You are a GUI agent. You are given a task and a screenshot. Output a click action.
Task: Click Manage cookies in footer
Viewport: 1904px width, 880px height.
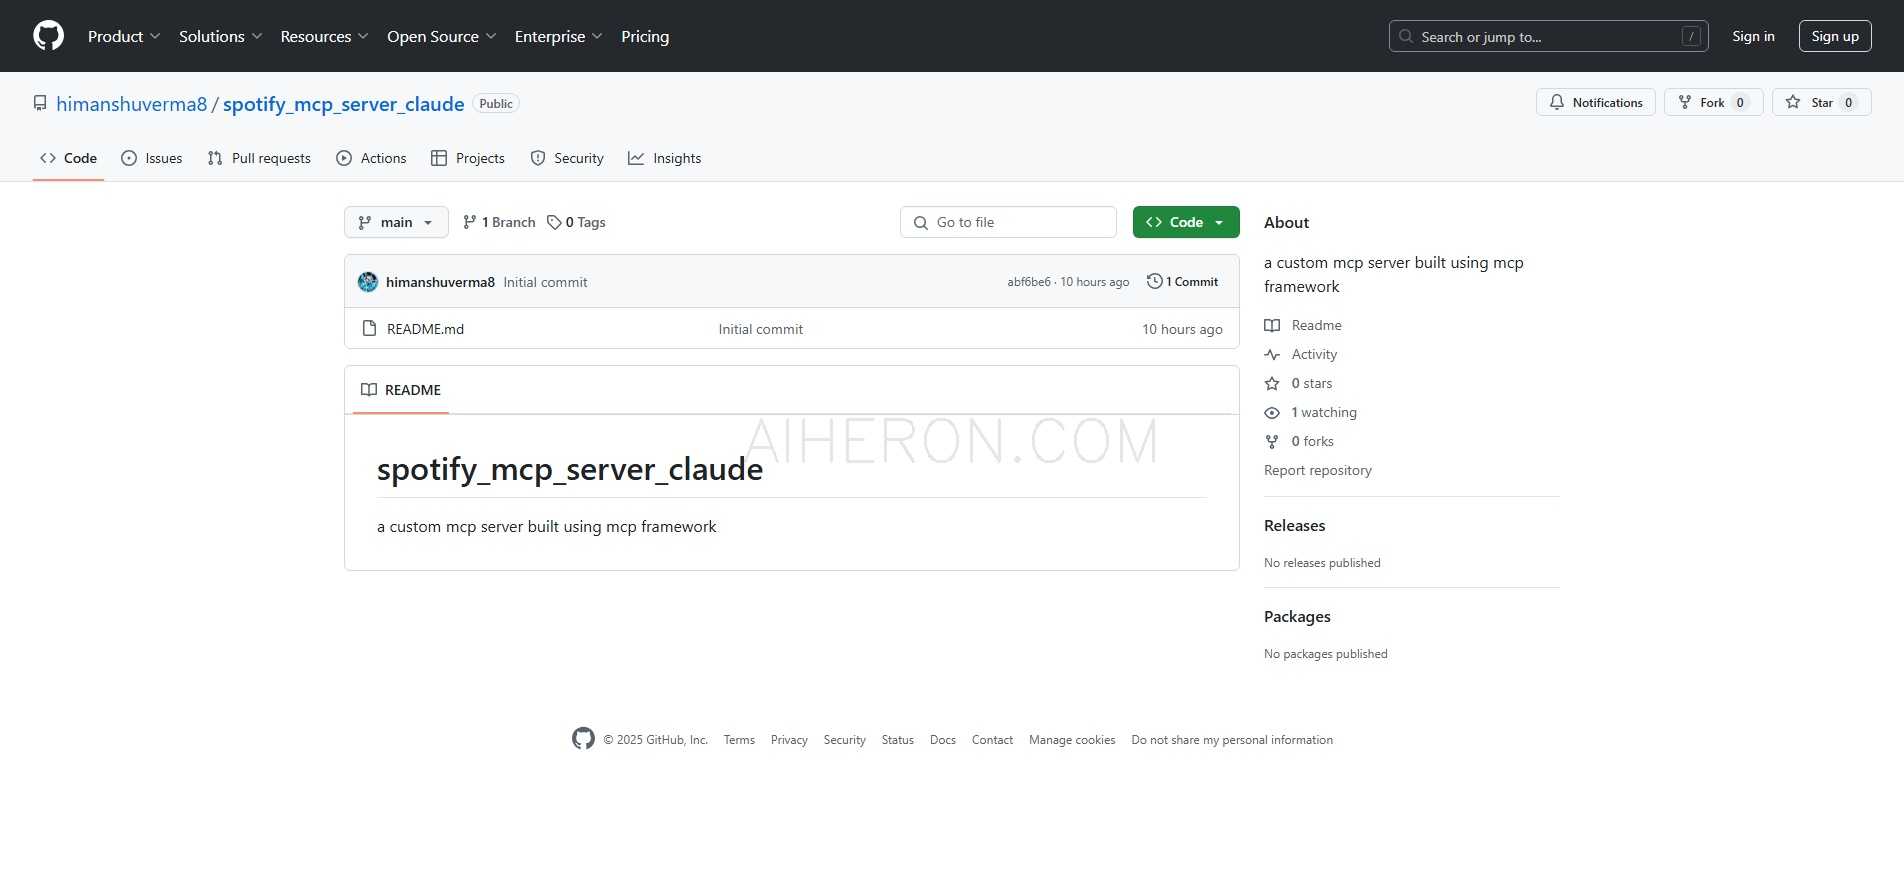(1072, 740)
